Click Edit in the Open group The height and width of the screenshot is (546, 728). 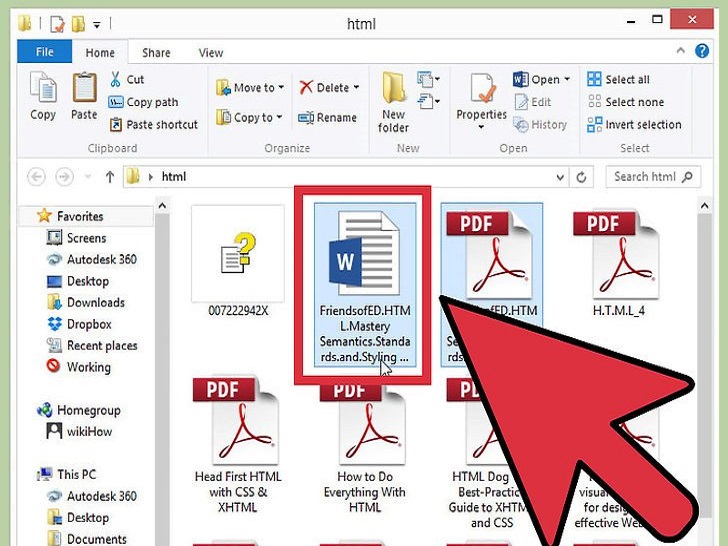(x=533, y=102)
